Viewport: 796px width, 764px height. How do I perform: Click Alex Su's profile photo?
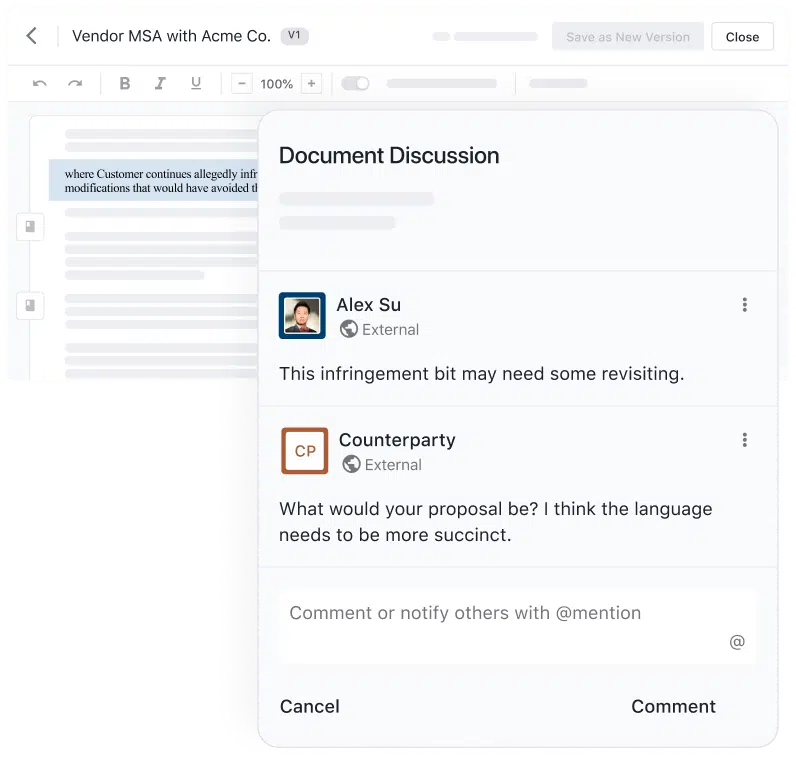pyautogui.click(x=302, y=315)
